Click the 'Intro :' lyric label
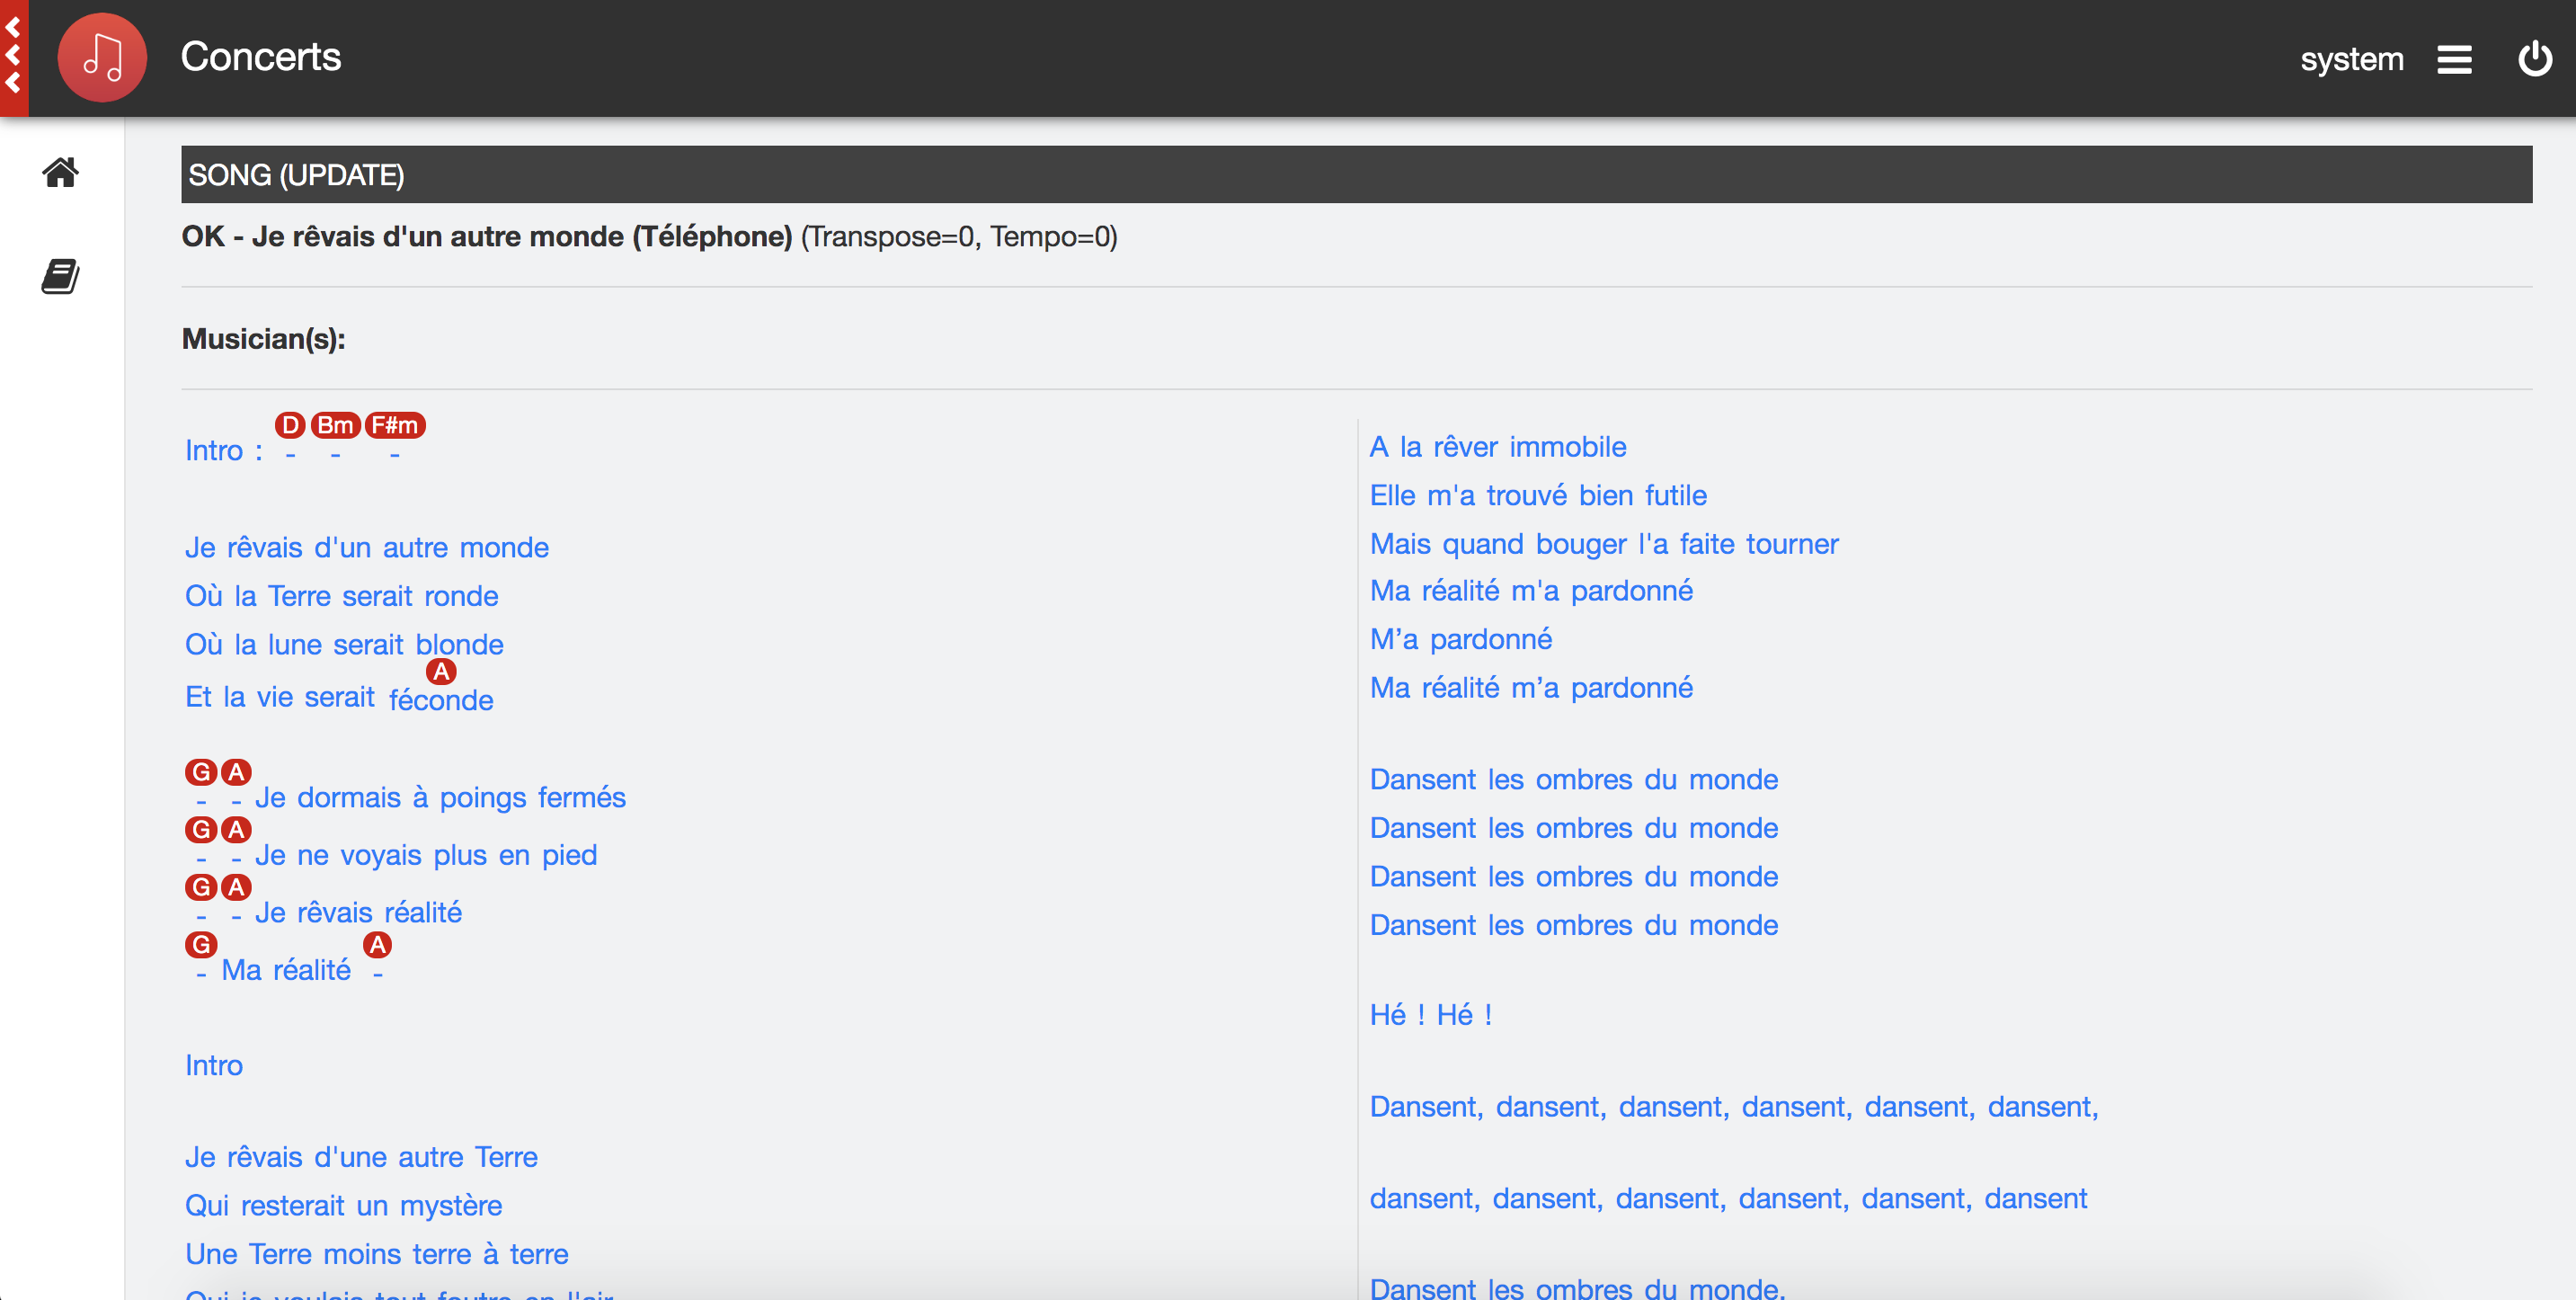The width and height of the screenshot is (2576, 1300). [x=224, y=450]
